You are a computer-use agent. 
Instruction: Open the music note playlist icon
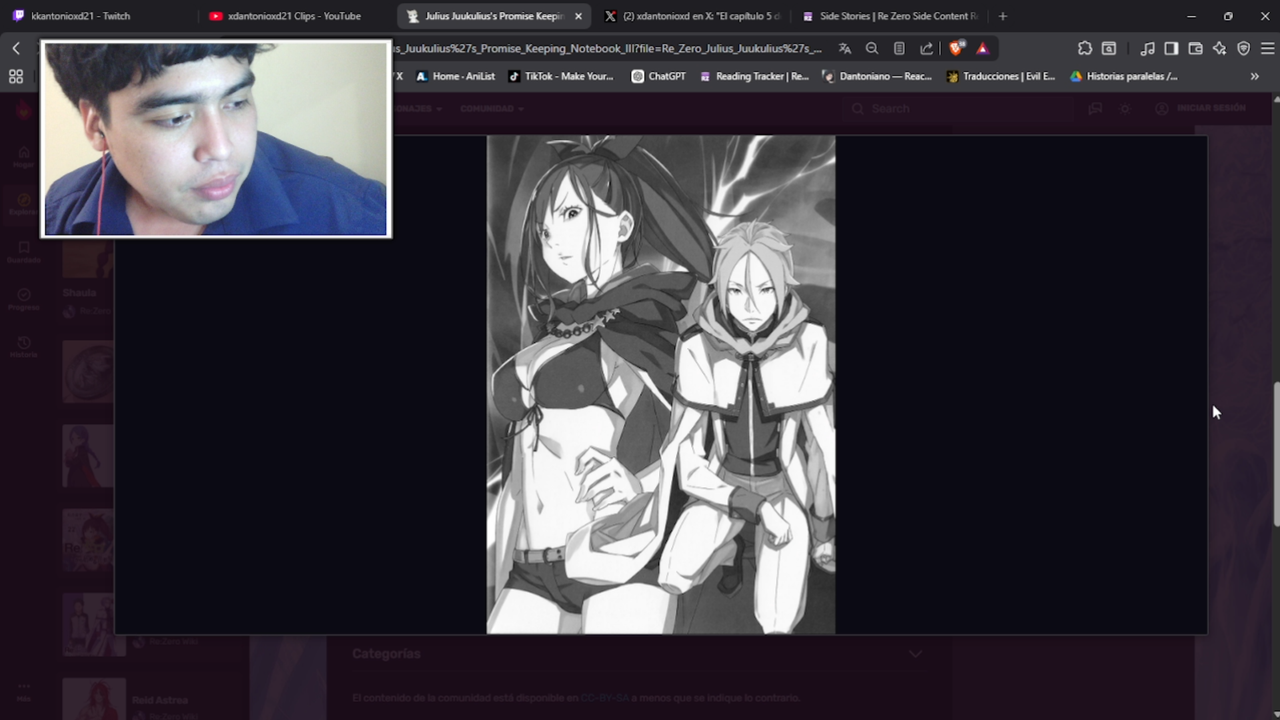pyautogui.click(x=1147, y=48)
